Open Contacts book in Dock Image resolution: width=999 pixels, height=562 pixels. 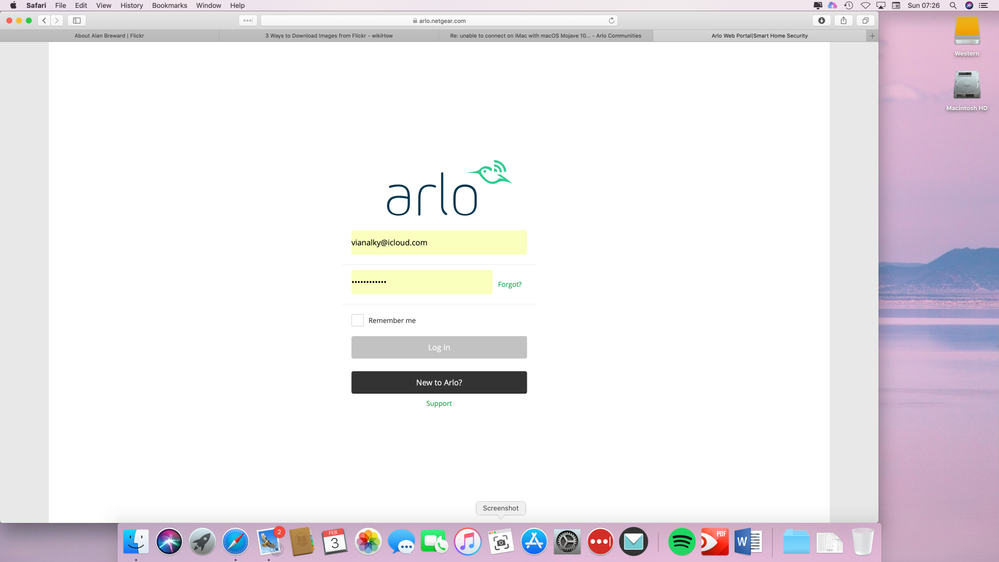301,542
